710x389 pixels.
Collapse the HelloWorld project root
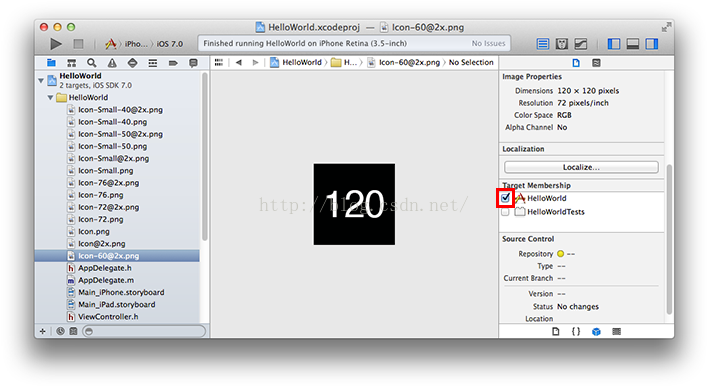41,80
